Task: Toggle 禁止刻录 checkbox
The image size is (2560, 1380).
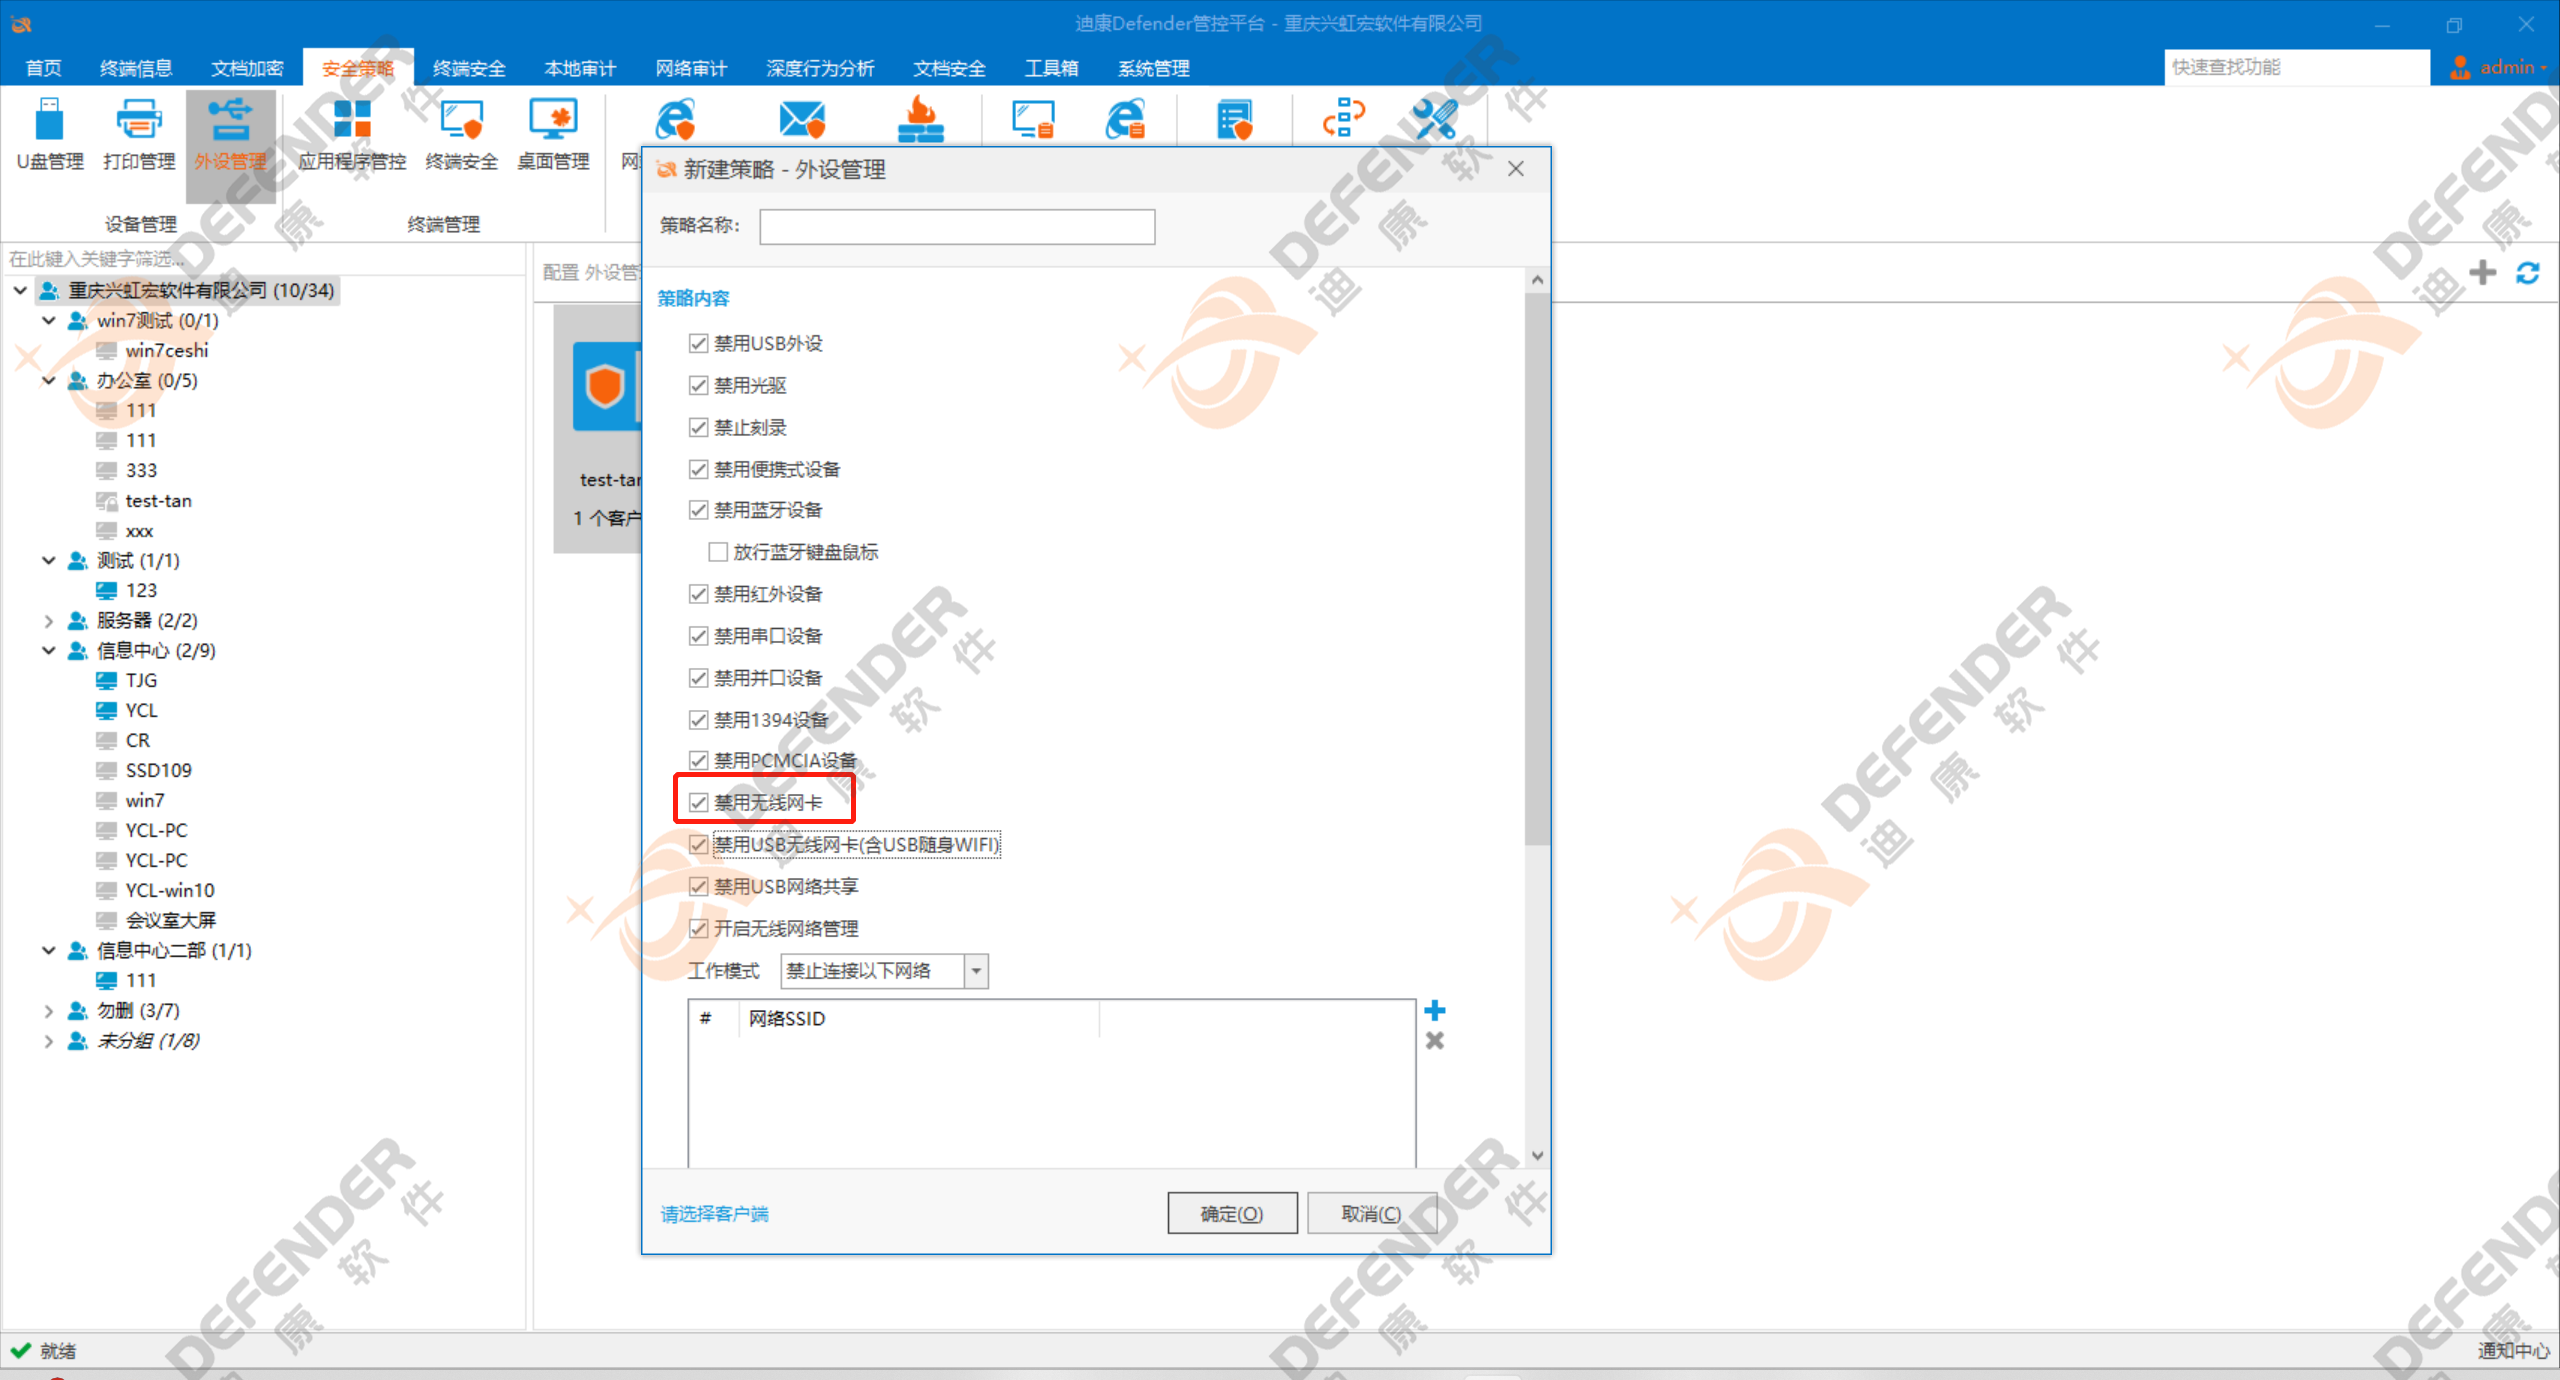Action: (698, 428)
